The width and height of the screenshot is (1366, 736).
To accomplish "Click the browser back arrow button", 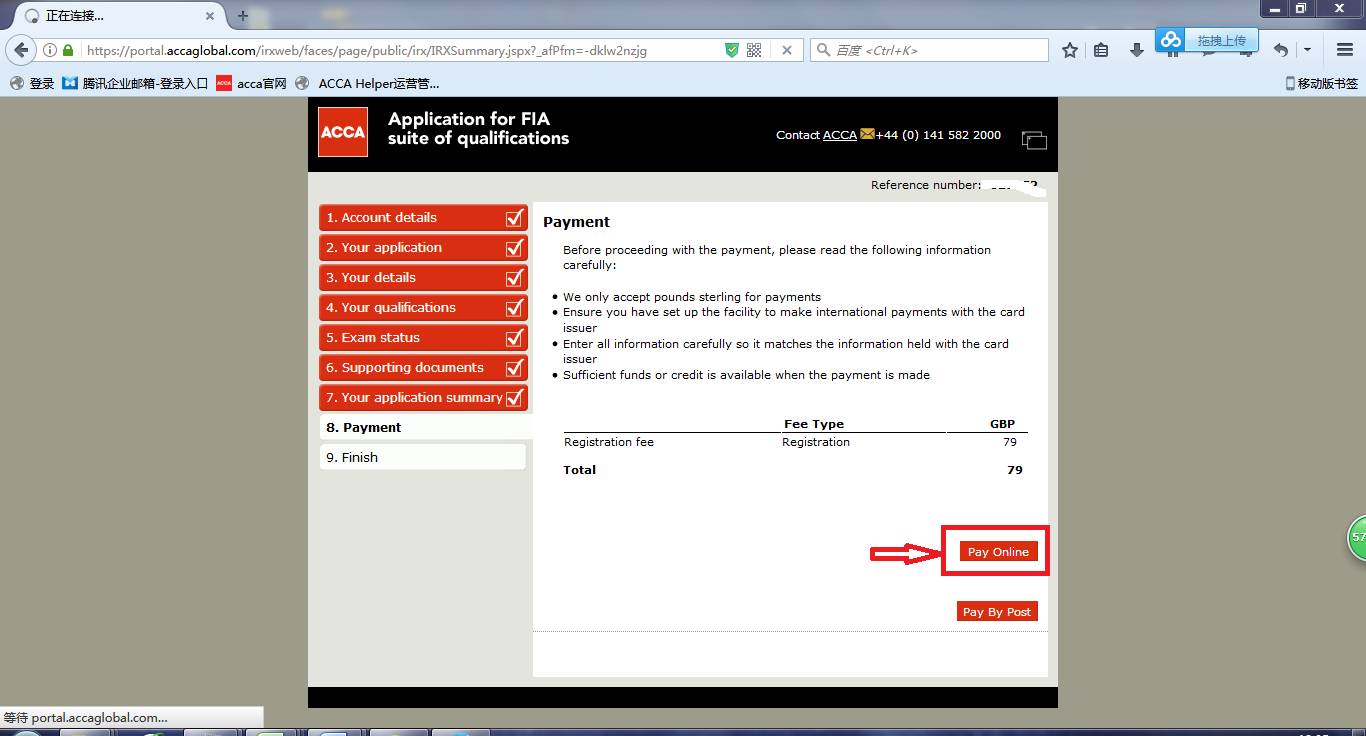I will [x=22, y=50].
